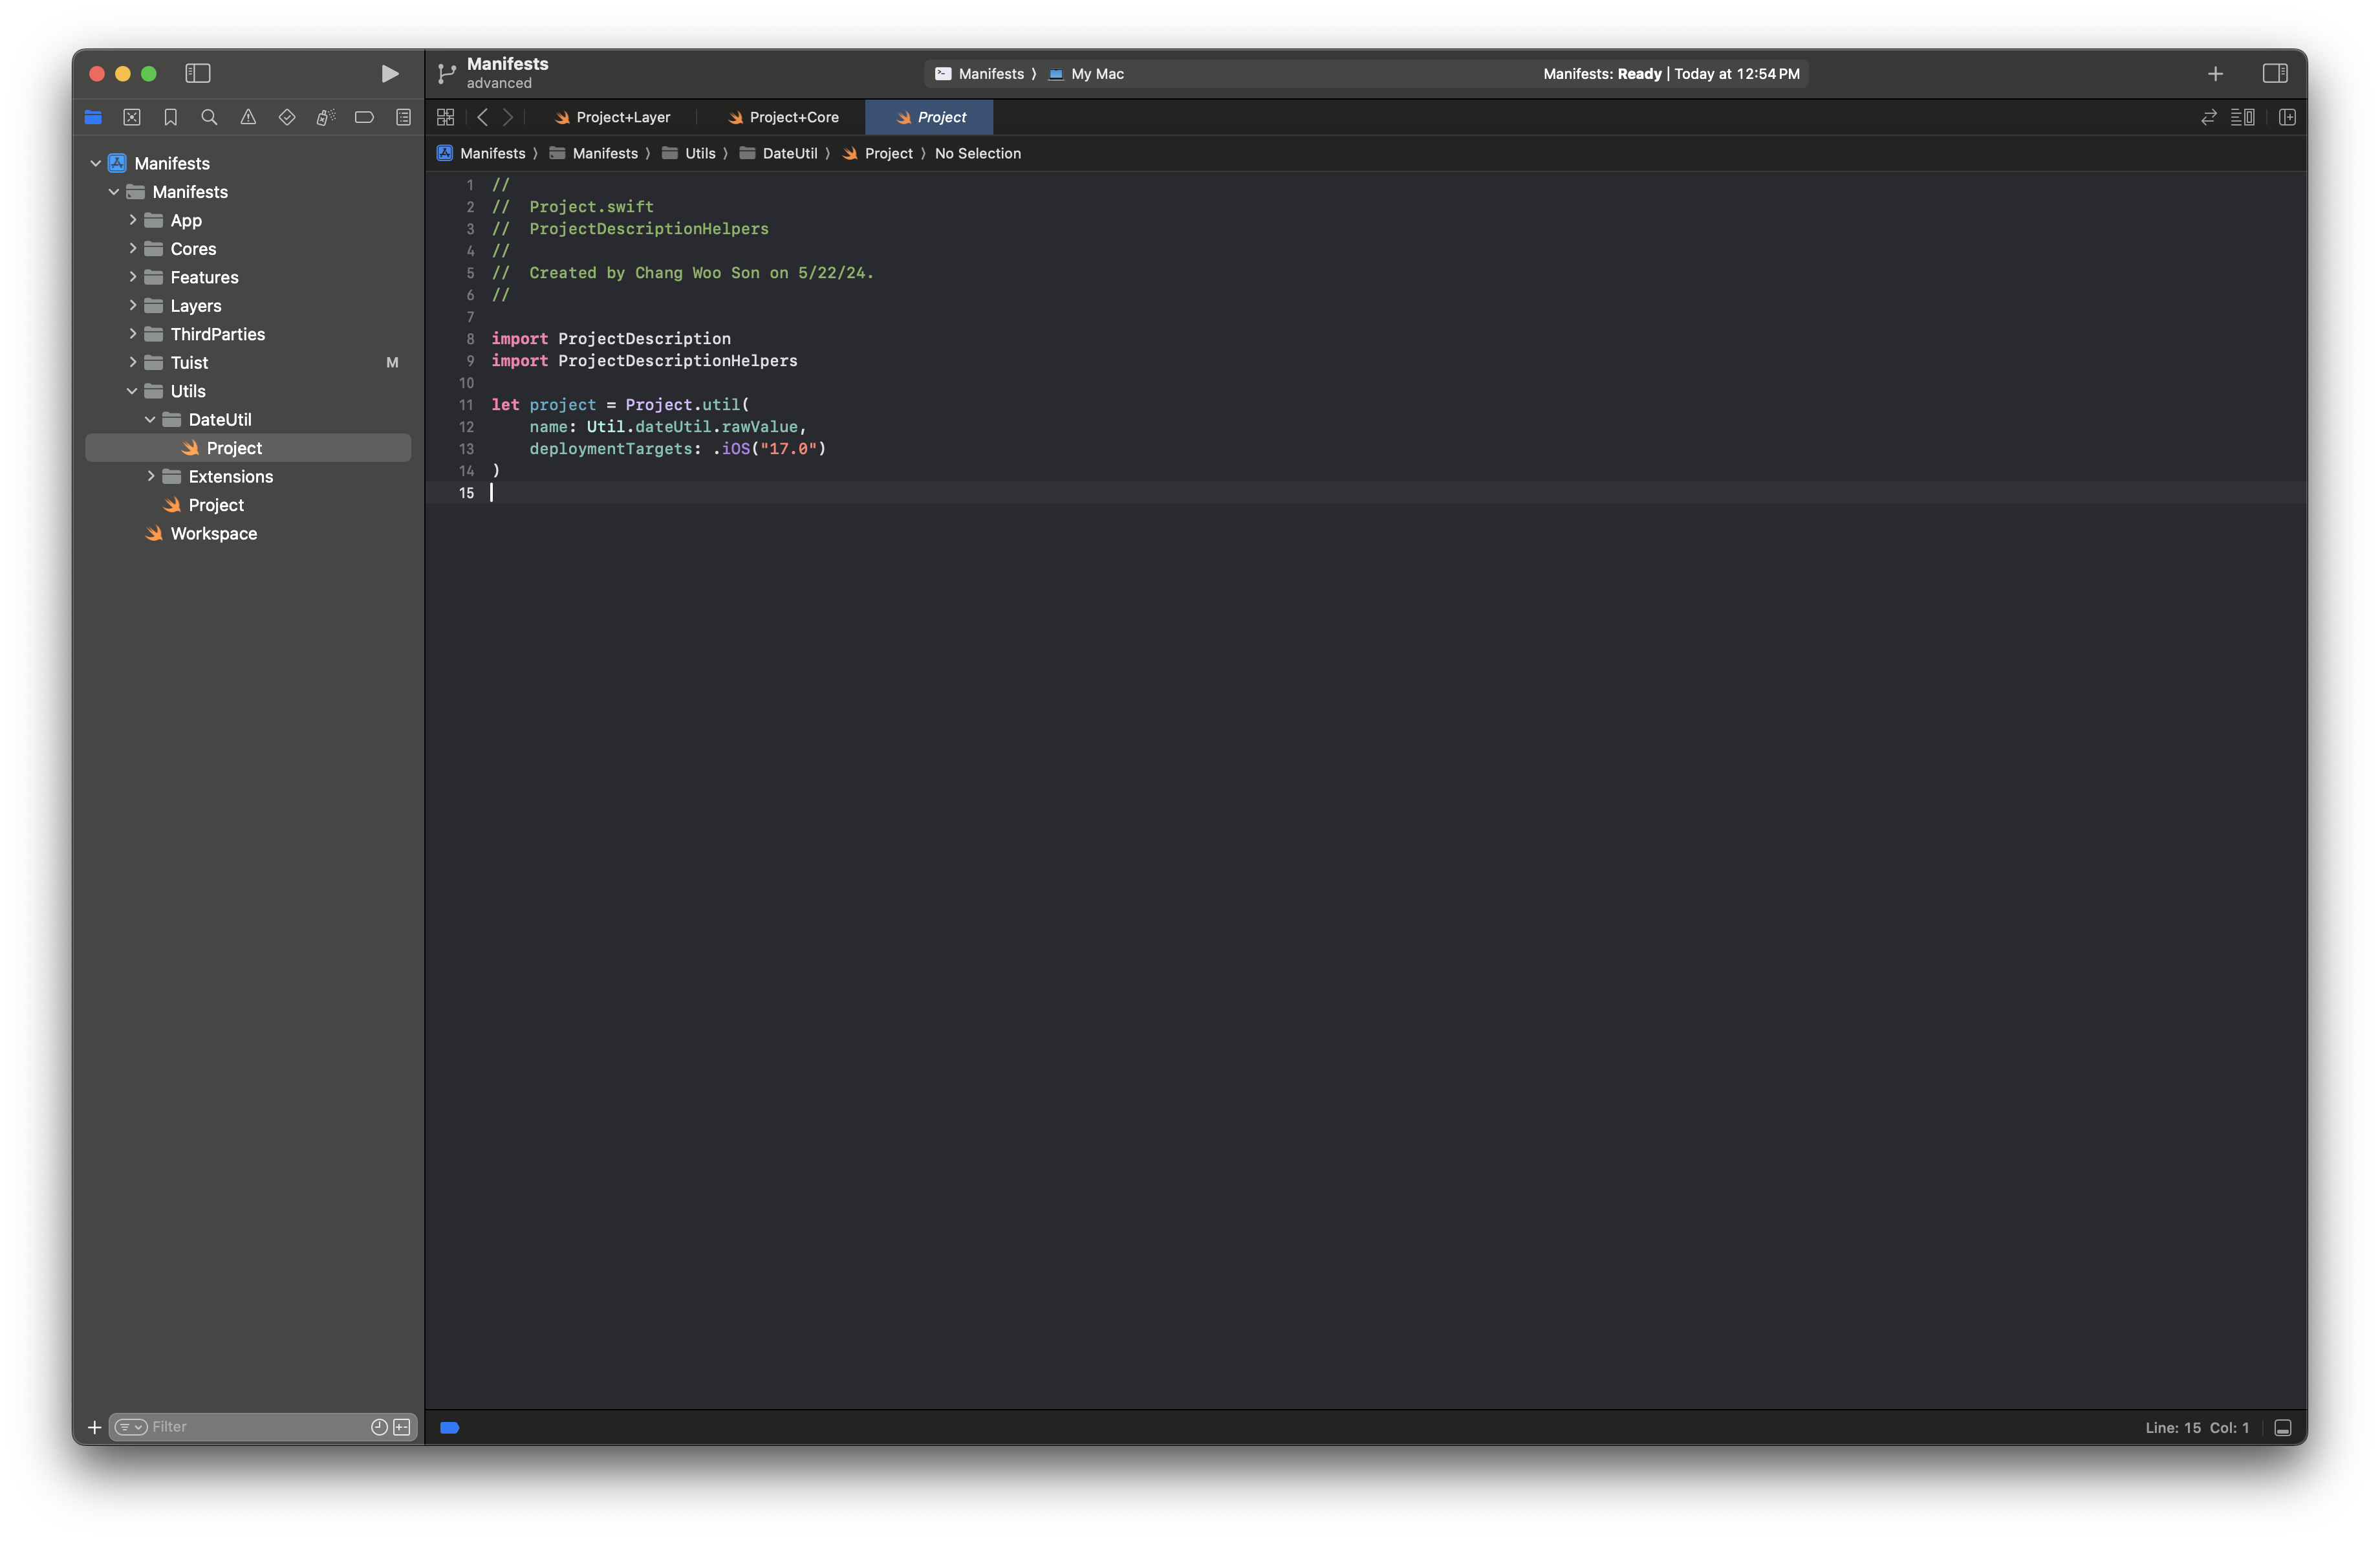Open the Project file under Utils

click(248, 505)
